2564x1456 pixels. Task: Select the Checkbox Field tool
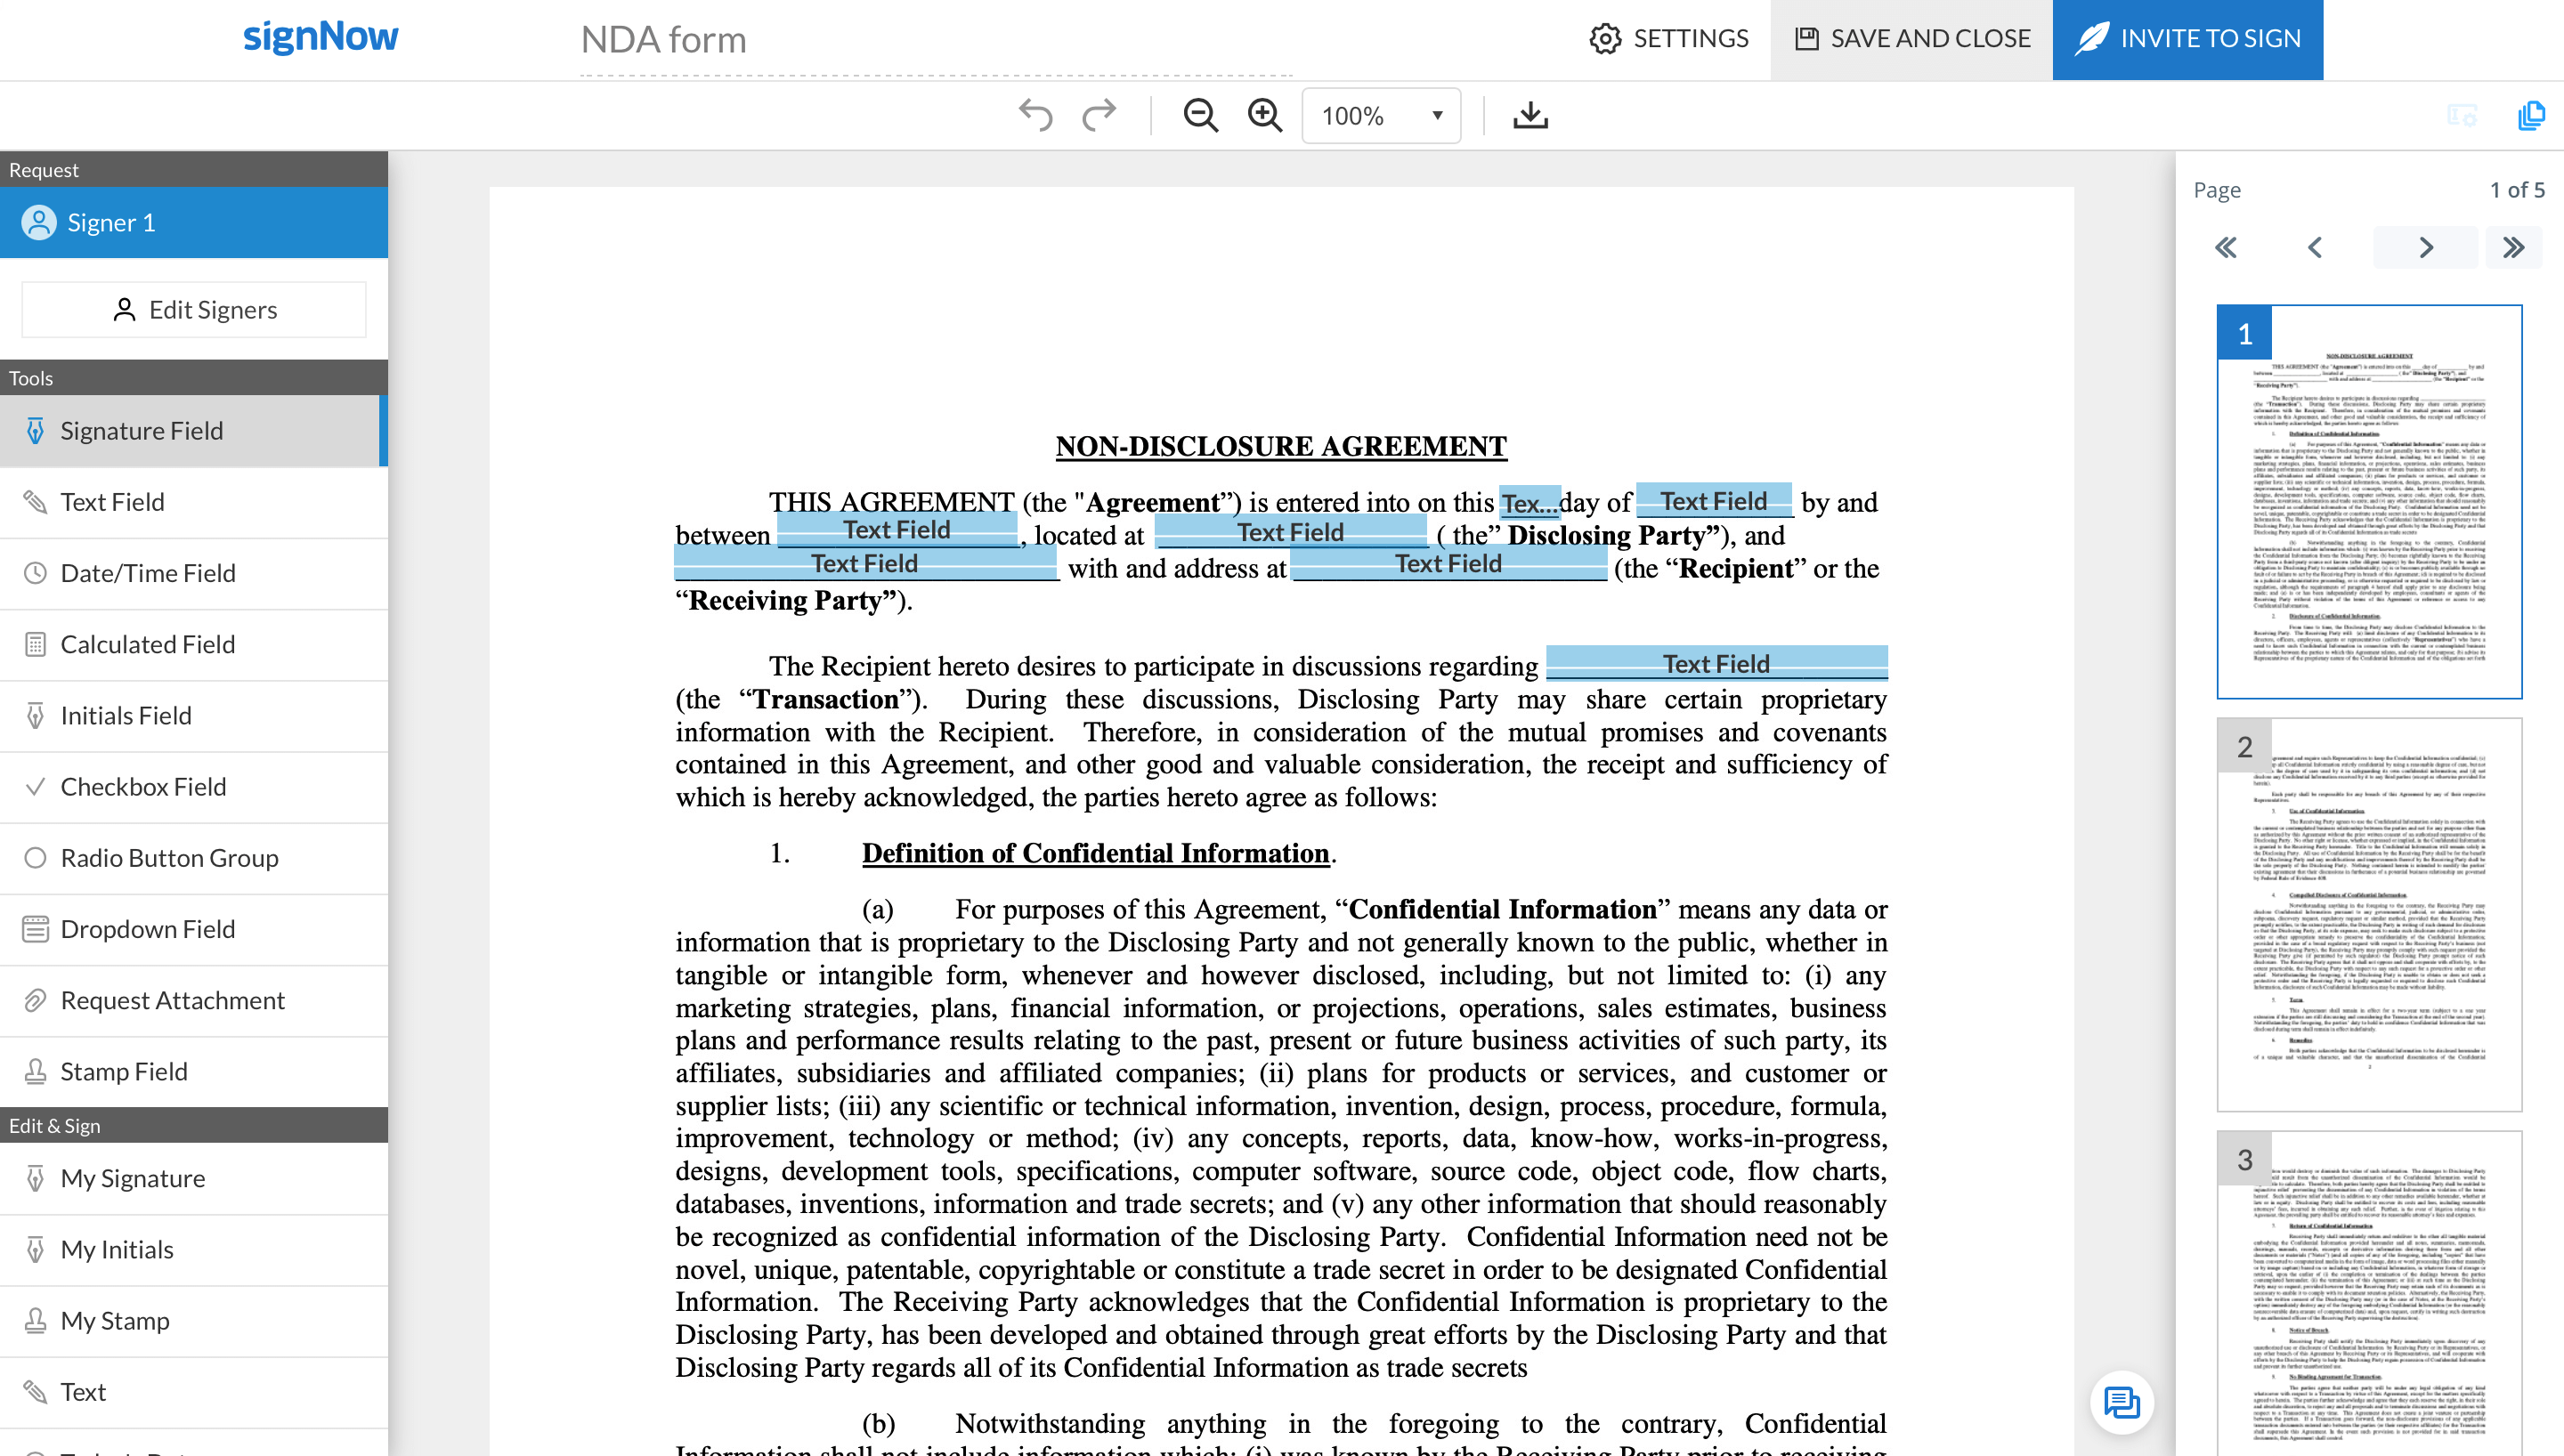click(144, 785)
